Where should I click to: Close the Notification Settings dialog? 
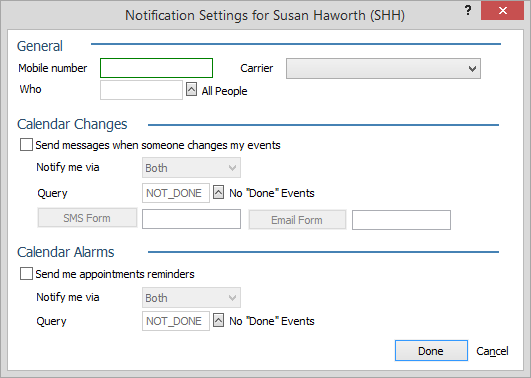pyautogui.click(x=503, y=10)
